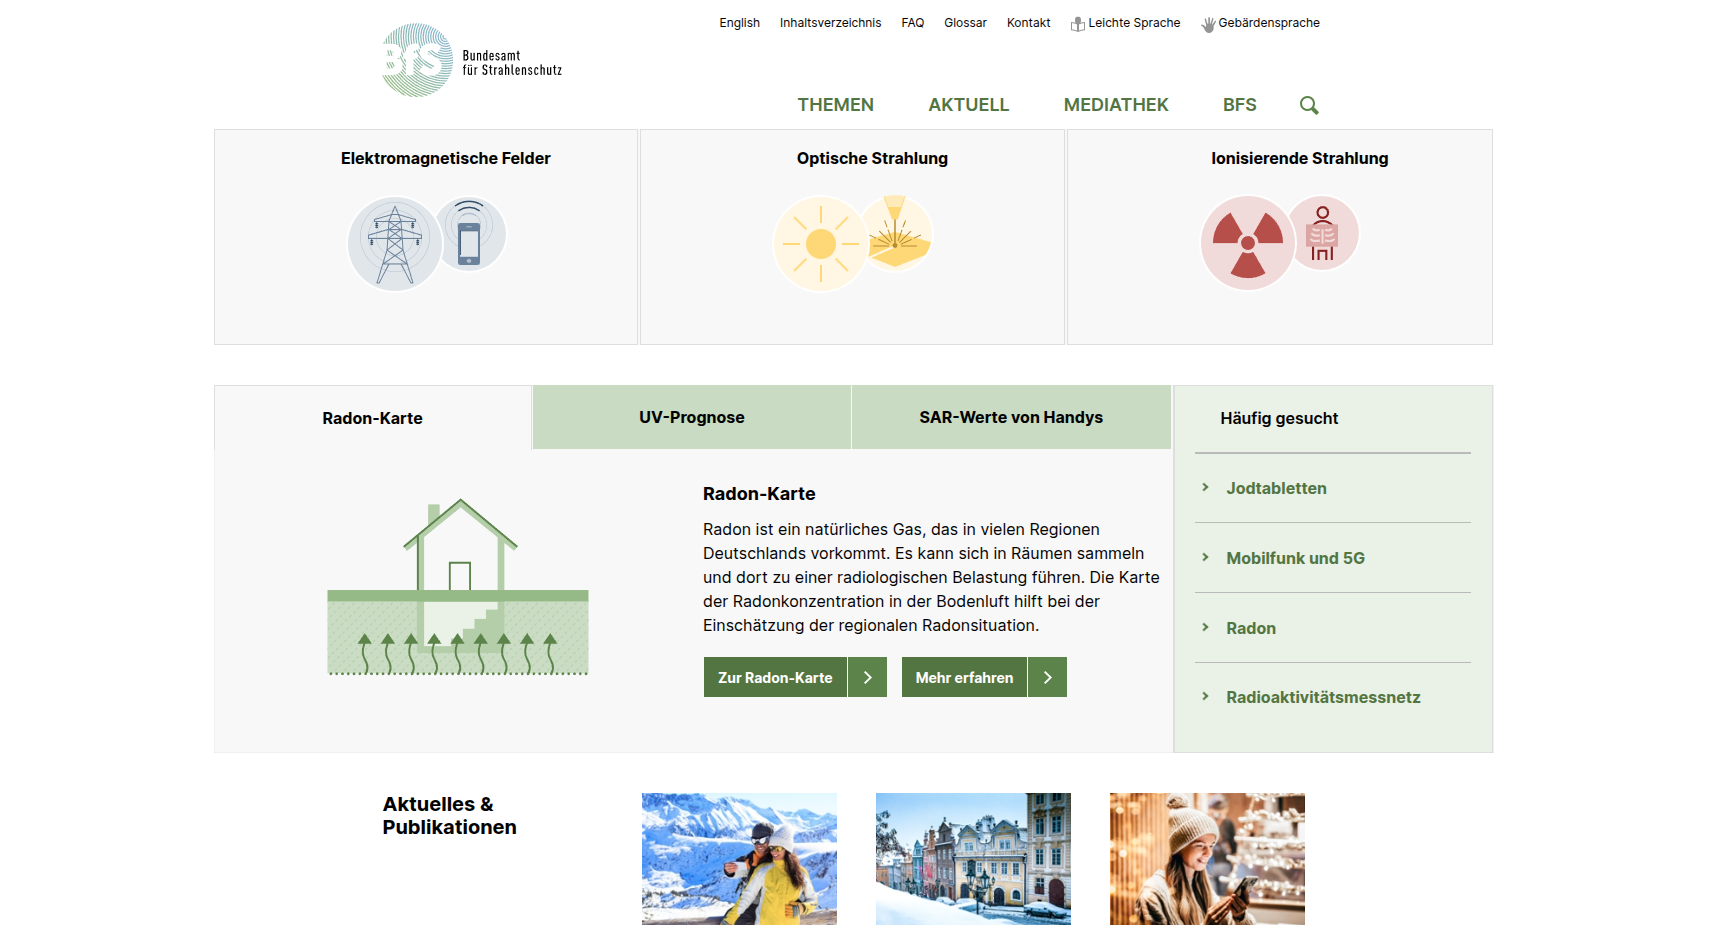Click arrow next to Mehr erfahren
This screenshot has width=1712, height=925.
tap(1047, 677)
